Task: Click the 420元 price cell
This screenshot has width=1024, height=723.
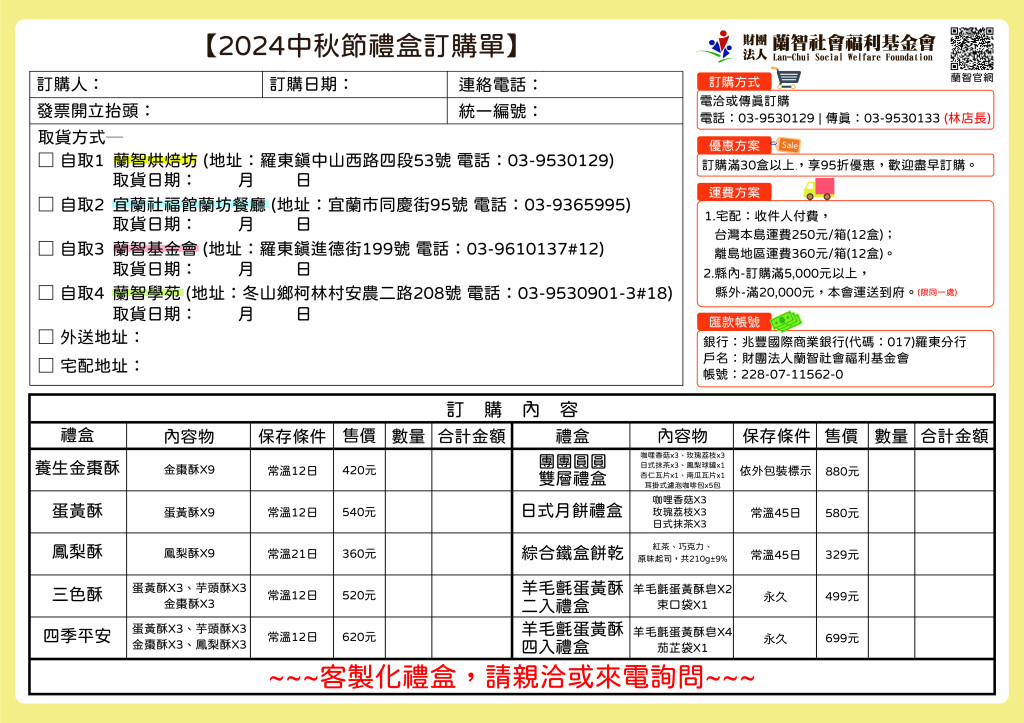Action: 359,470
